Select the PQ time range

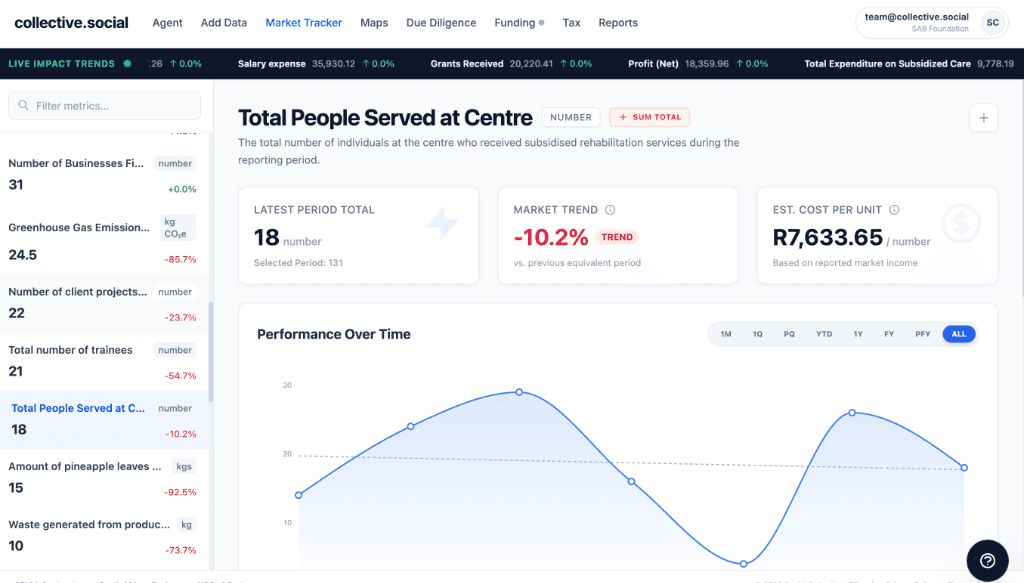point(789,334)
